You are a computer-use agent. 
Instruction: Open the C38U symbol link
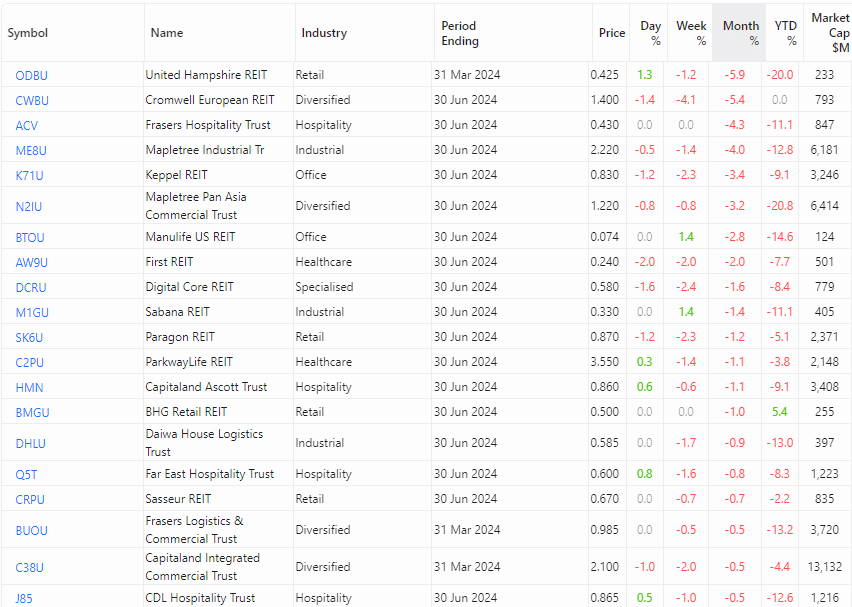tap(30, 567)
